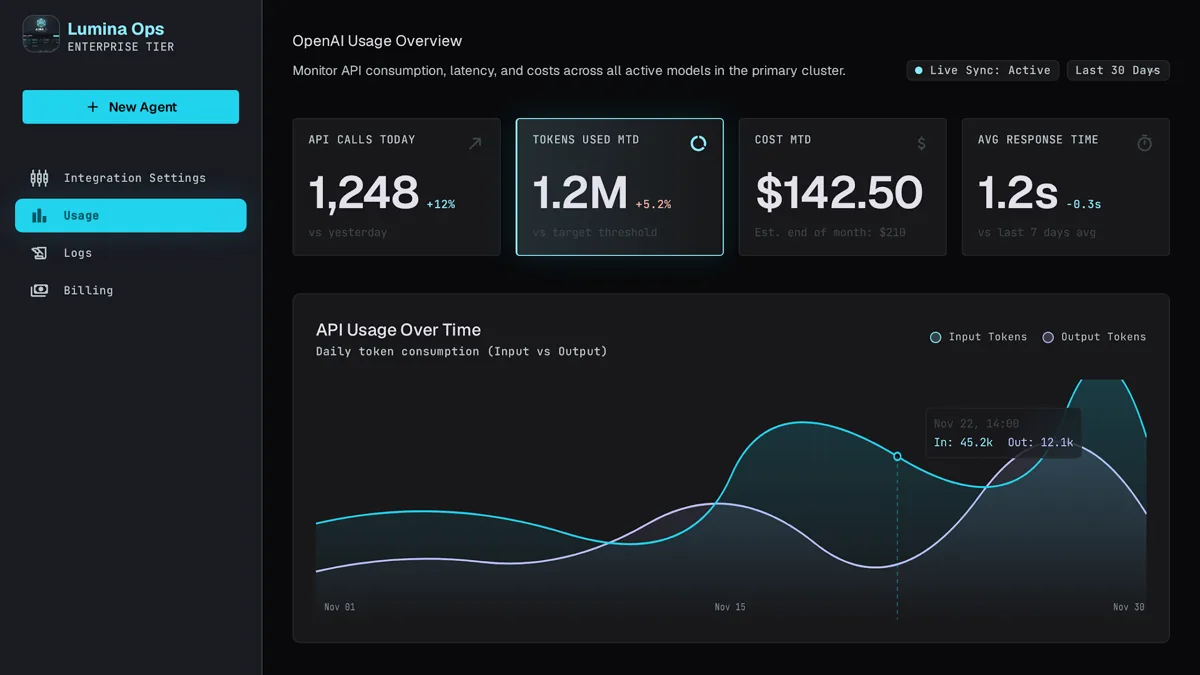Click the +12% change indicator
The width and height of the screenshot is (1200, 675).
pos(441,204)
